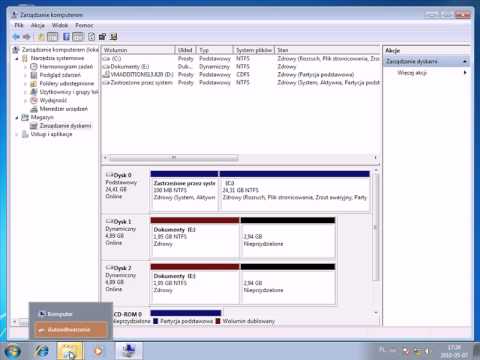Collapse the Magazyn tree node
Image resolution: width=480 pixels, height=360 pixels.
[x=17, y=117]
